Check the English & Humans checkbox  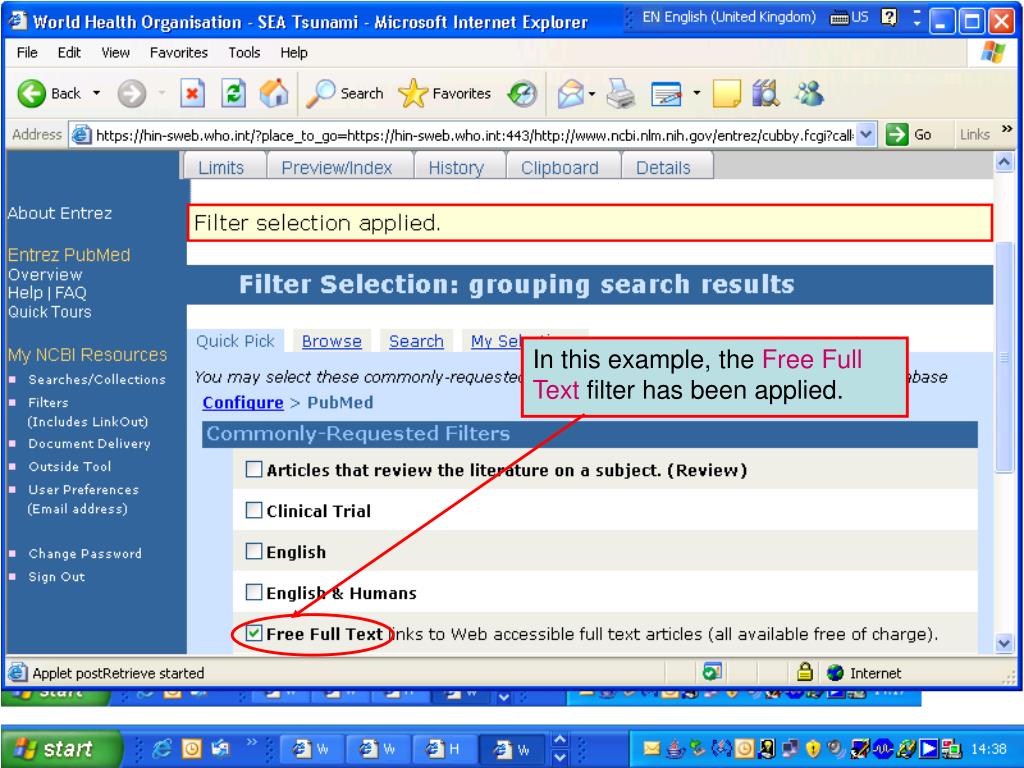pos(253,592)
